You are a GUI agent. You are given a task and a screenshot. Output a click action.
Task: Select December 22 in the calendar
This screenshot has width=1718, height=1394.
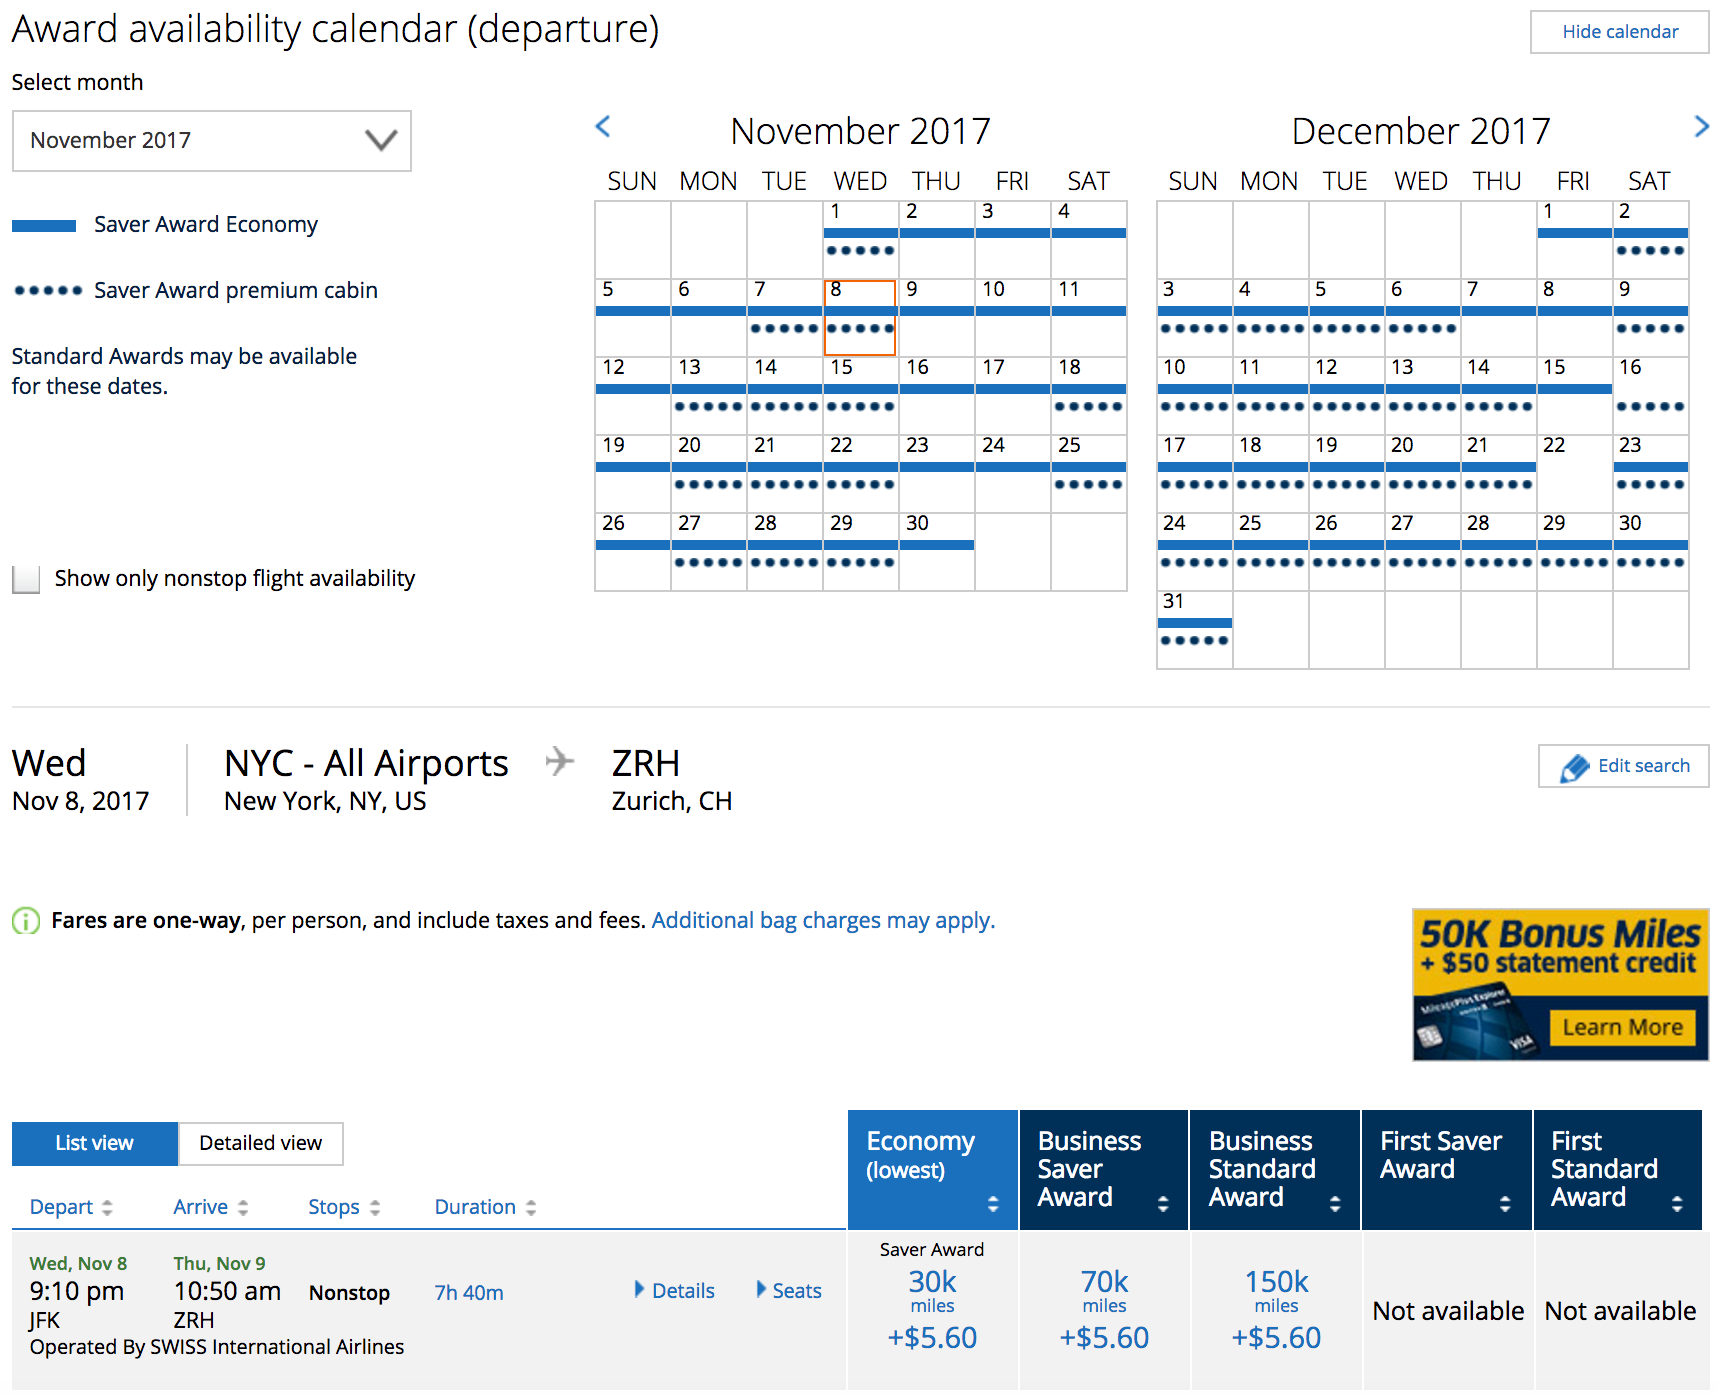pos(1574,474)
